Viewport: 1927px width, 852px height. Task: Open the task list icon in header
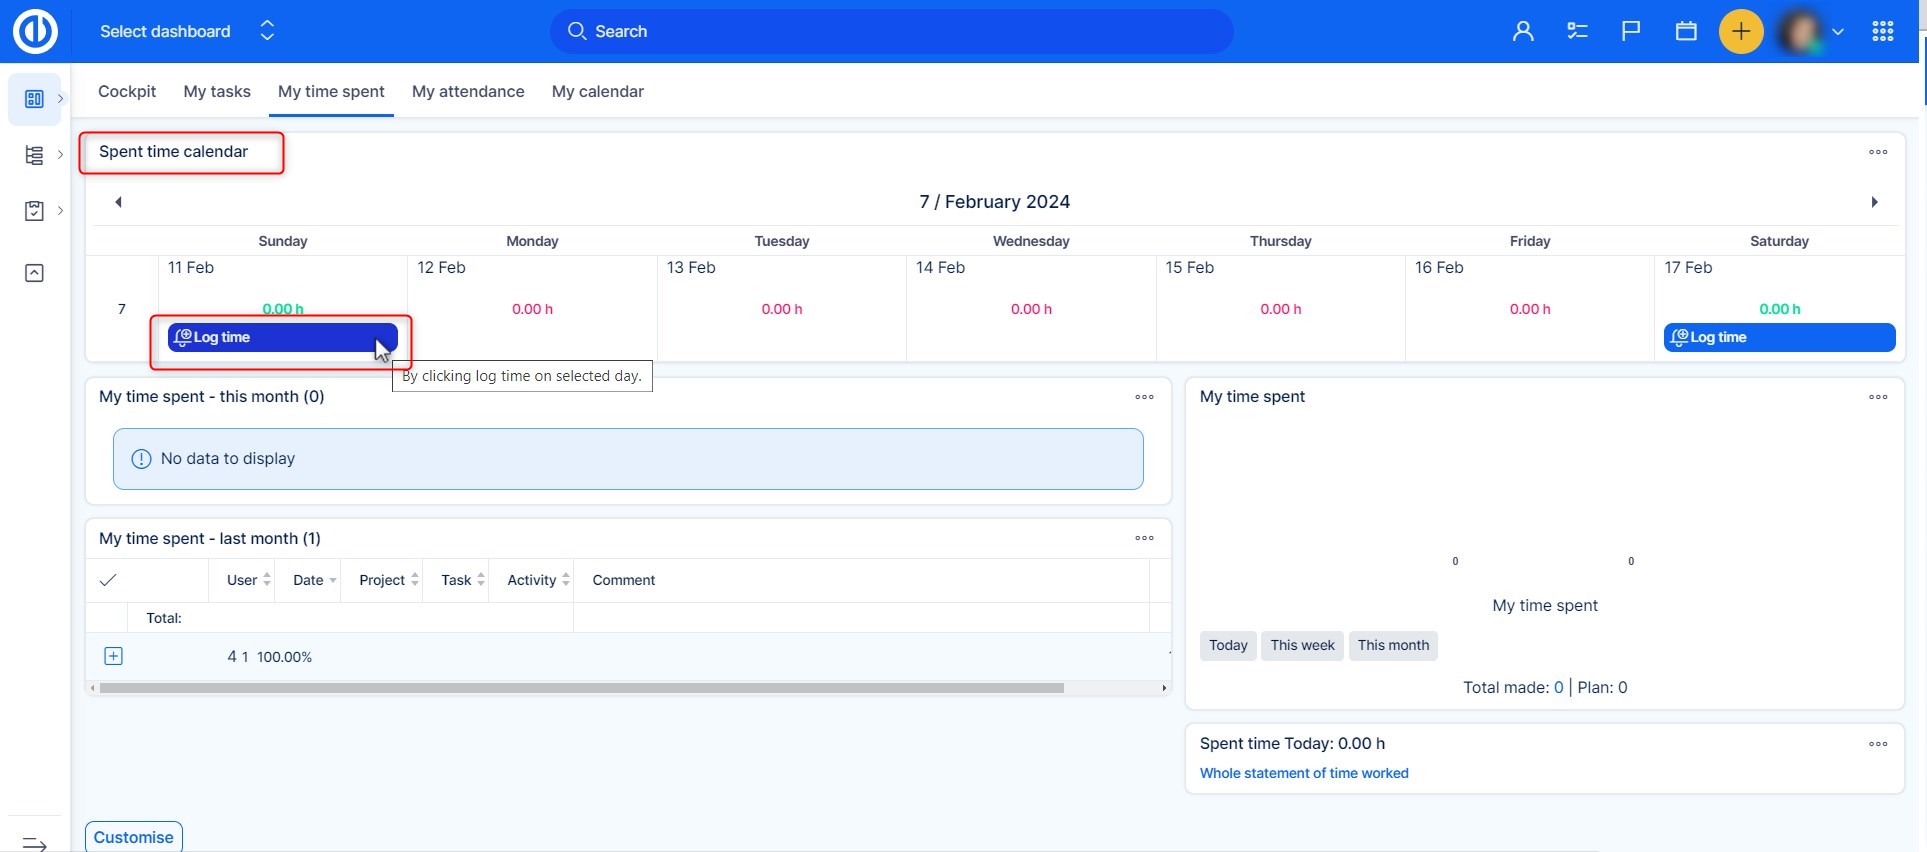point(1577,32)
